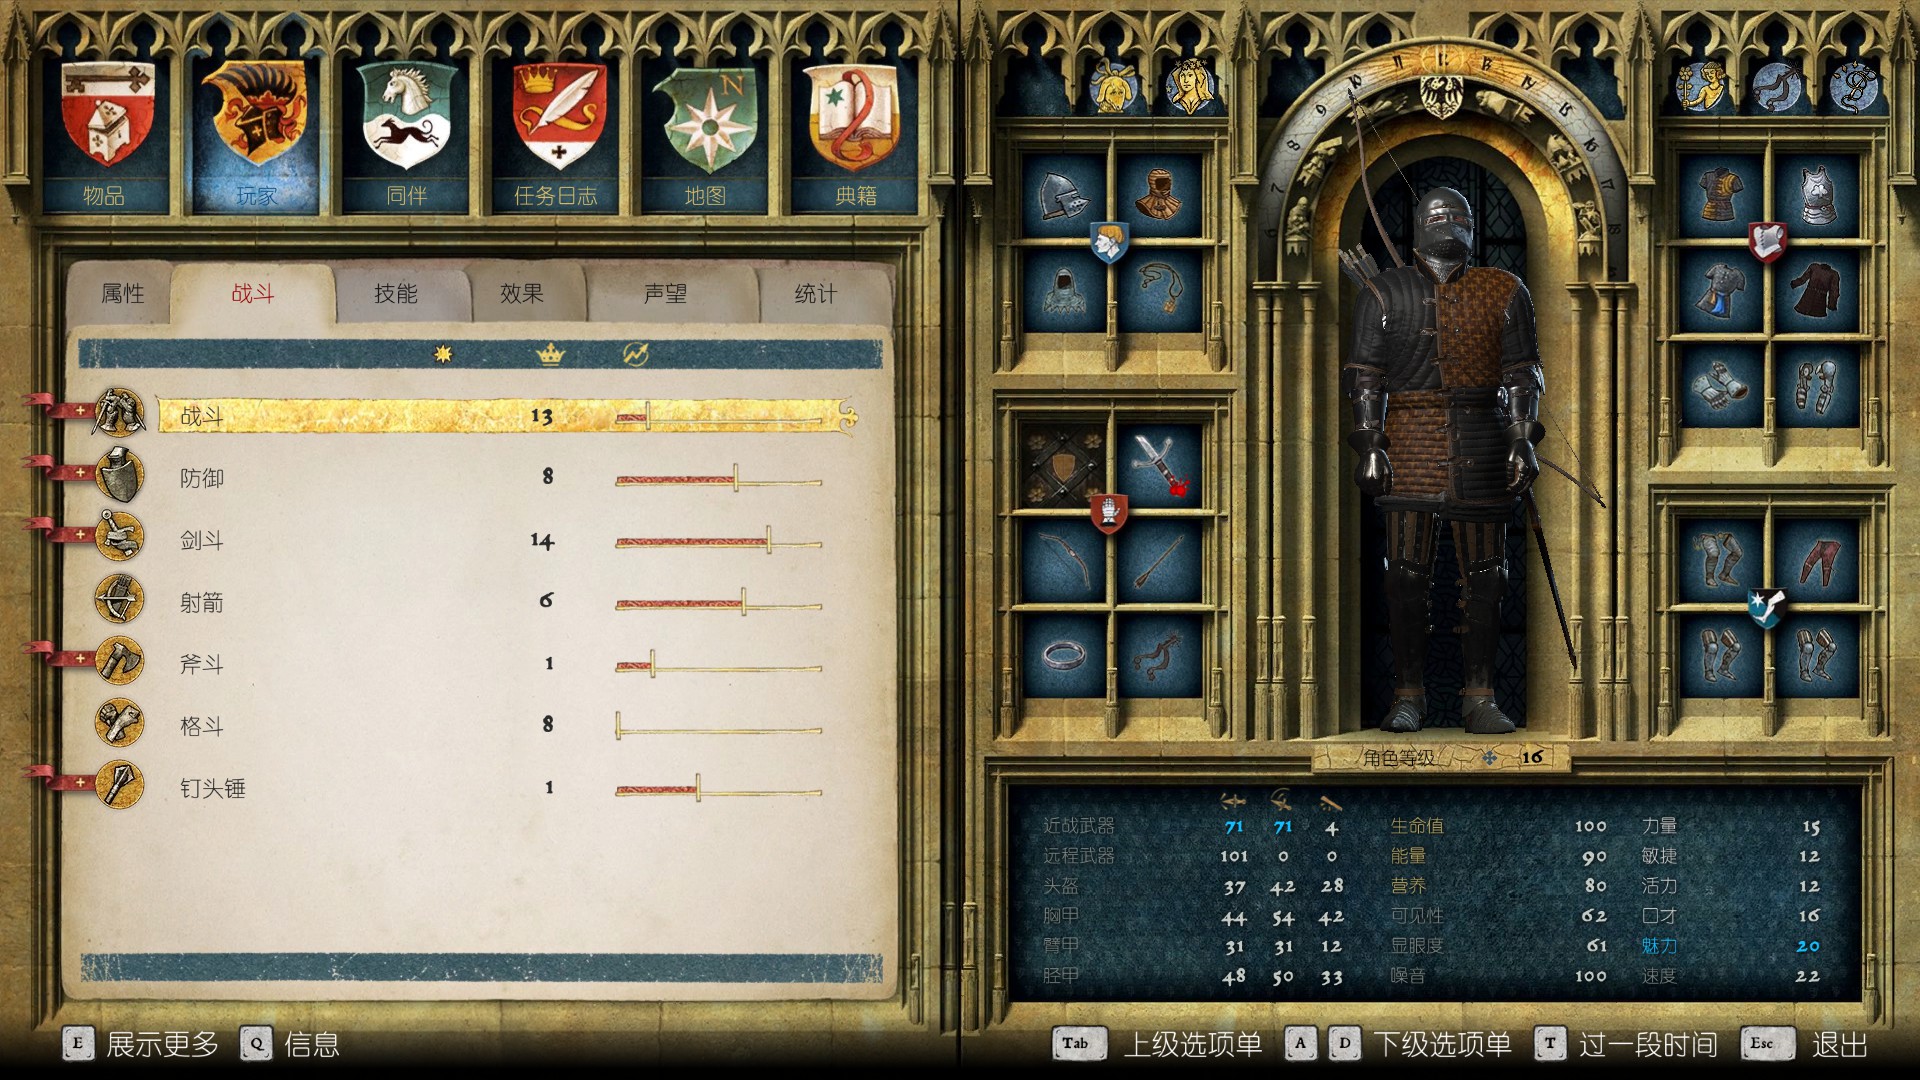Click 信息 info button

coord(290,1045)
